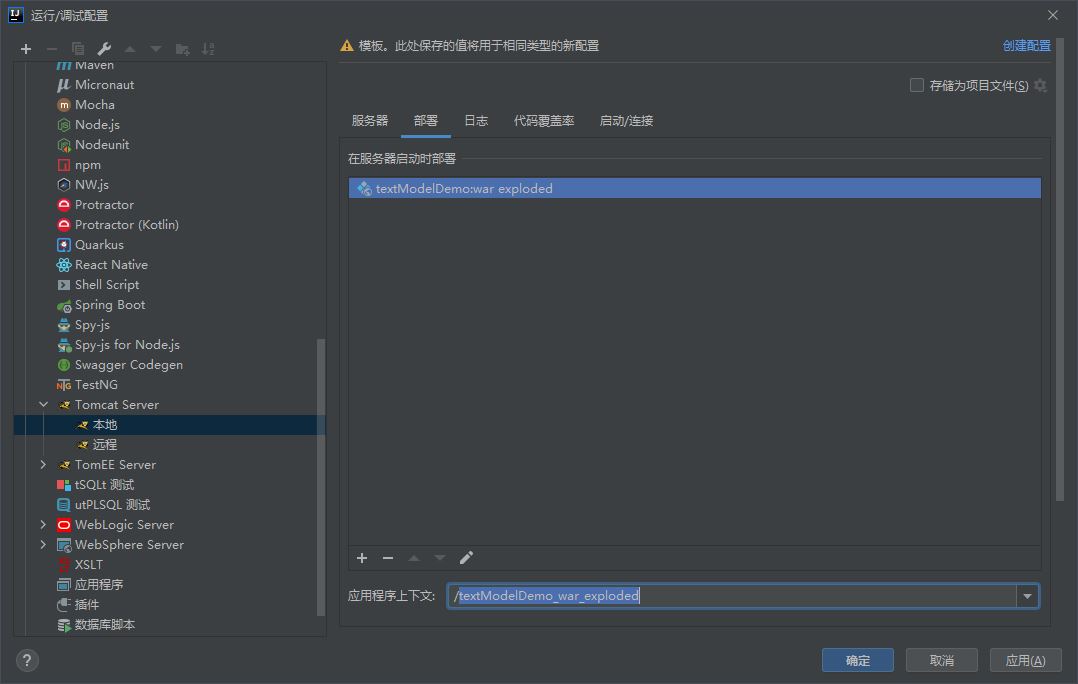This screenshot has height=684, width=1078.
Task: Enable 存储为项目文件 checkbox
Action: tap(916, 85)
